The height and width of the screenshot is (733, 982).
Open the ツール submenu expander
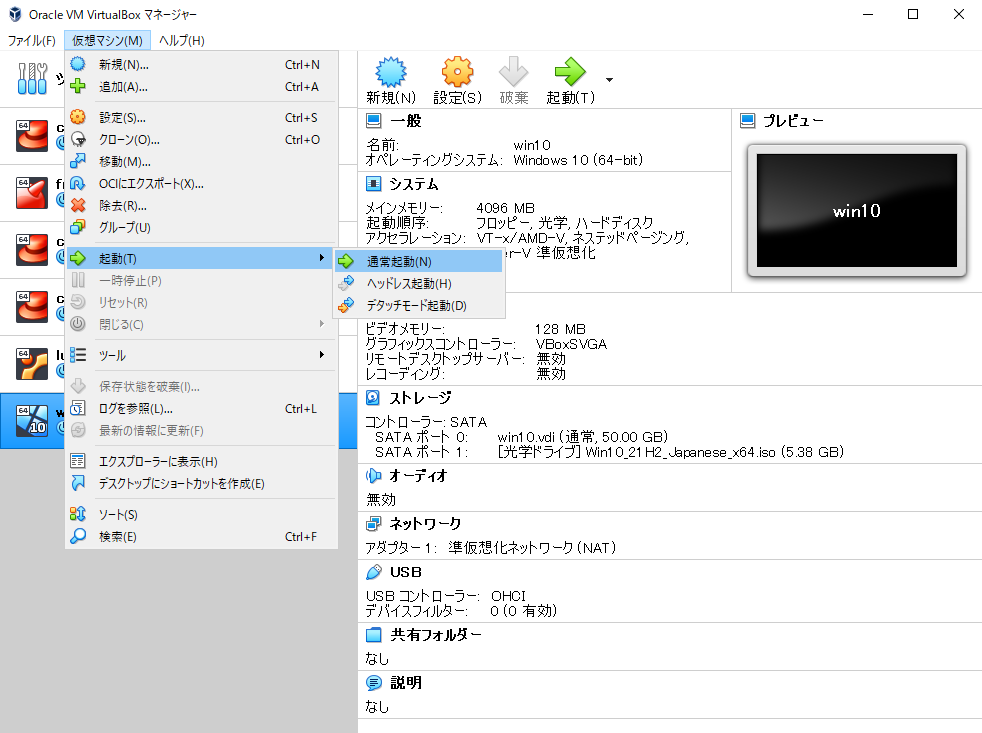coord(322,353)
